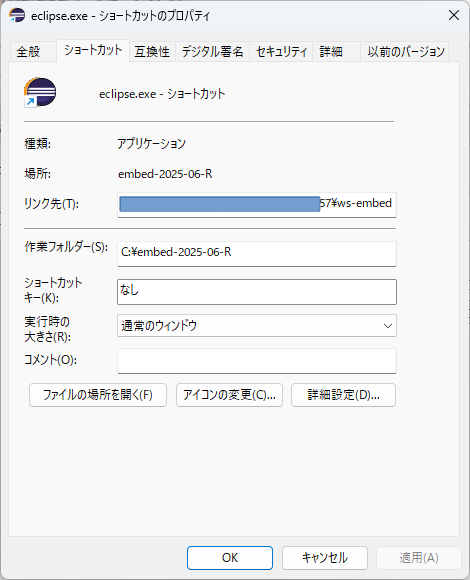Image resolution: width=470 pixels, height=580 pixels.
Task: Open the 互換性 tab
Action: click(x=152, y=51)
